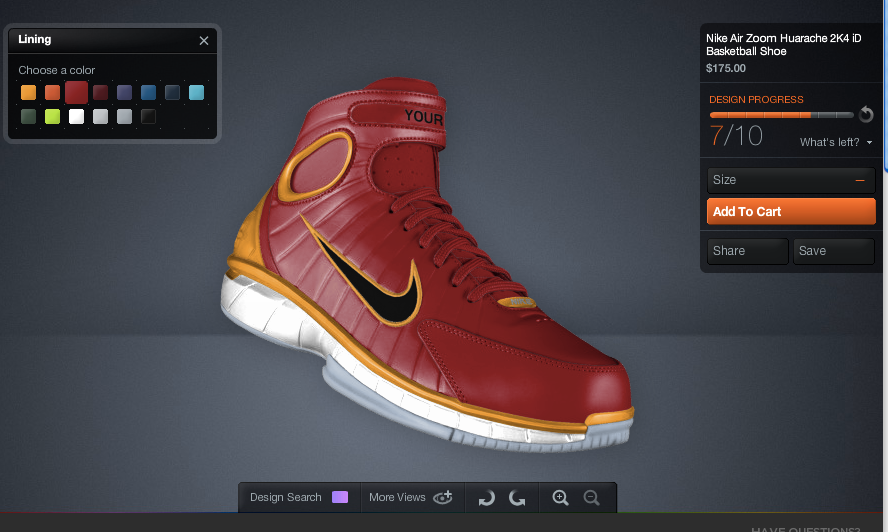Choose the light gray swatch next to white
This screenshot has height=532, width=888.
pyautogui.click(x=100, y=117)
